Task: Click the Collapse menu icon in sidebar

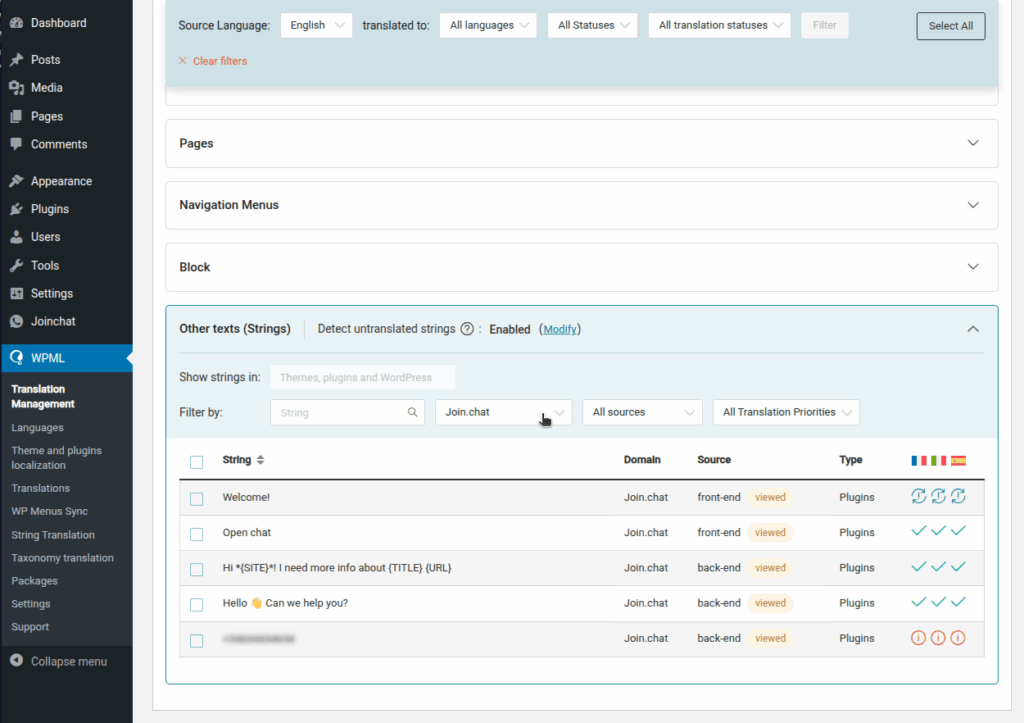Action: click(x=16, y=661)
